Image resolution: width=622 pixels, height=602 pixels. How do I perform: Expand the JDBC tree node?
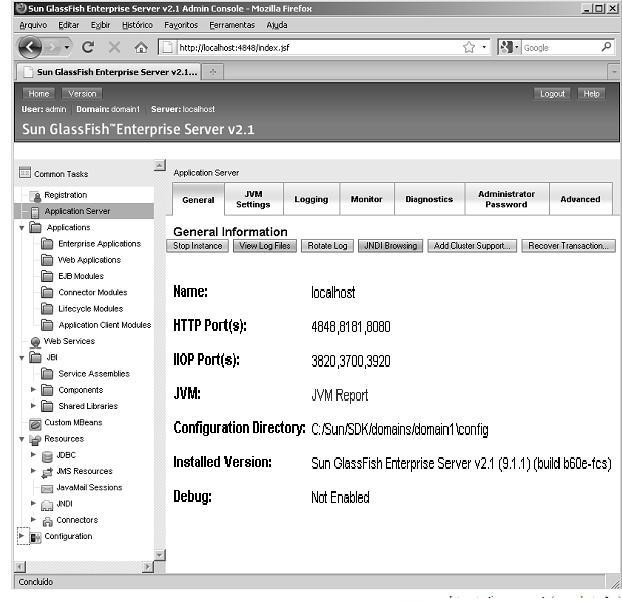tap(34, 455)
